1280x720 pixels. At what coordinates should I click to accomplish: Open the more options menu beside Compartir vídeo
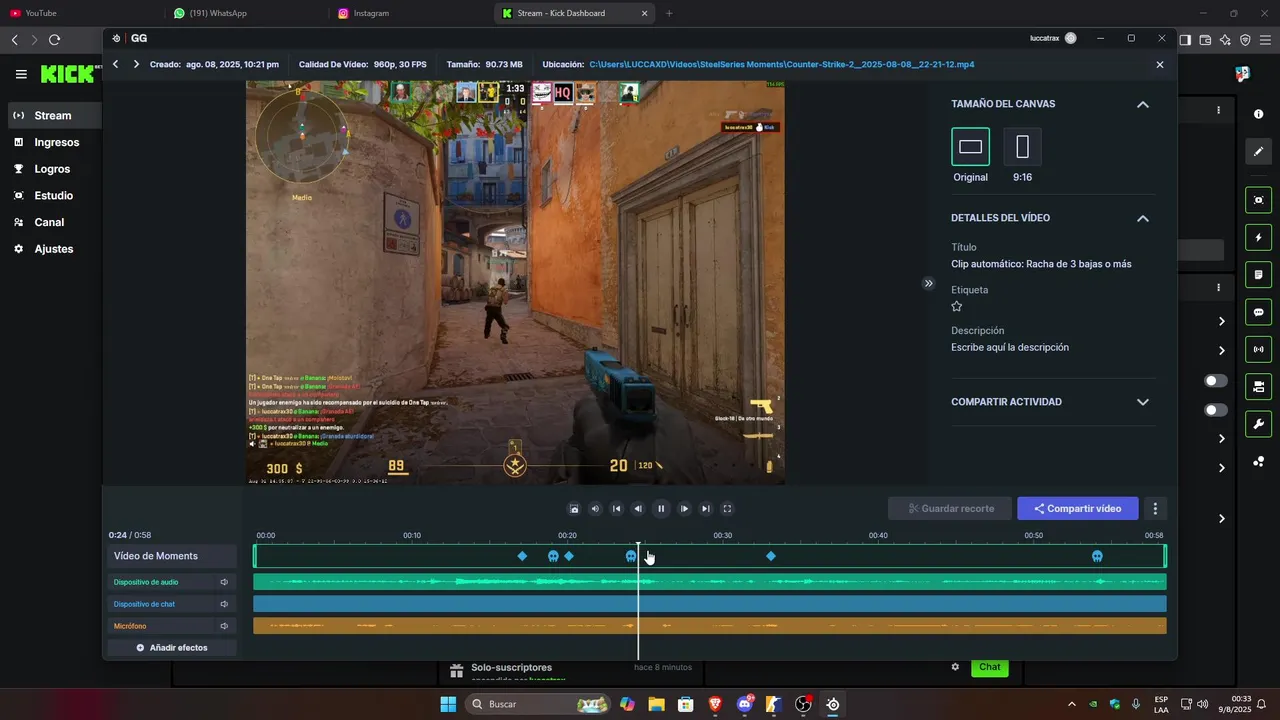click(x=1155, y=509)
